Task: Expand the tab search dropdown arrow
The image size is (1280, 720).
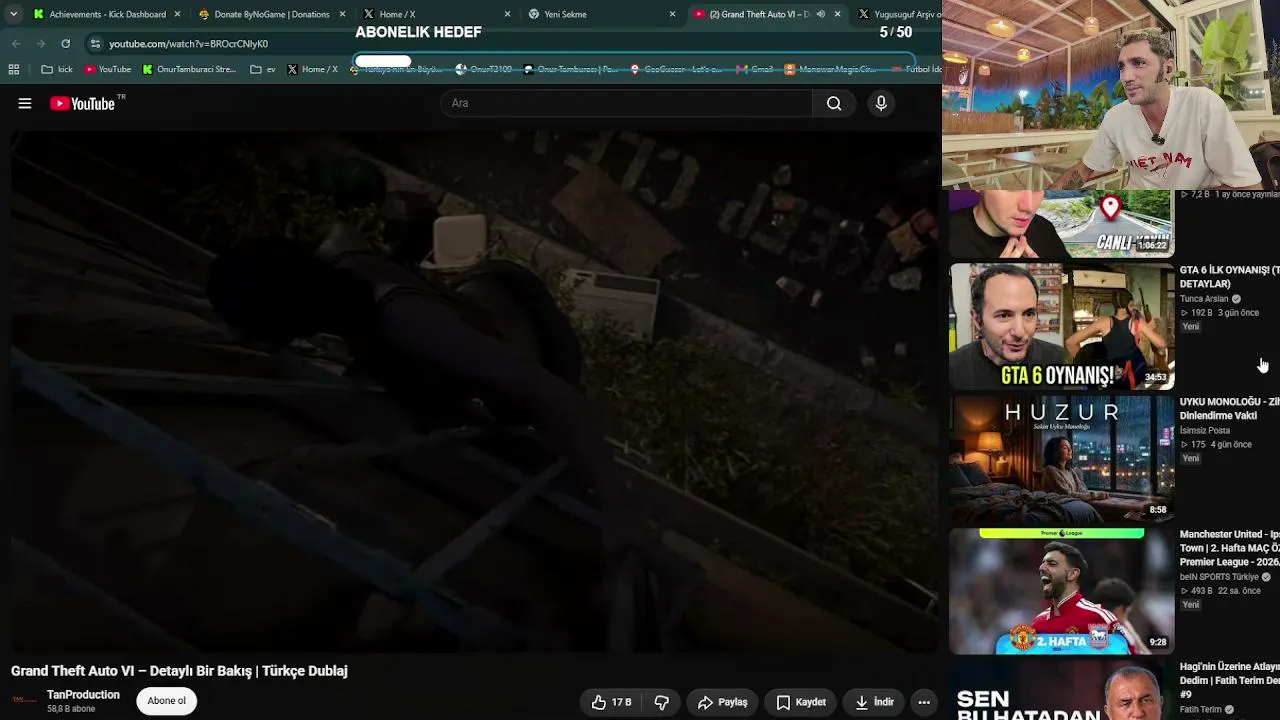Action: point(13,14)
